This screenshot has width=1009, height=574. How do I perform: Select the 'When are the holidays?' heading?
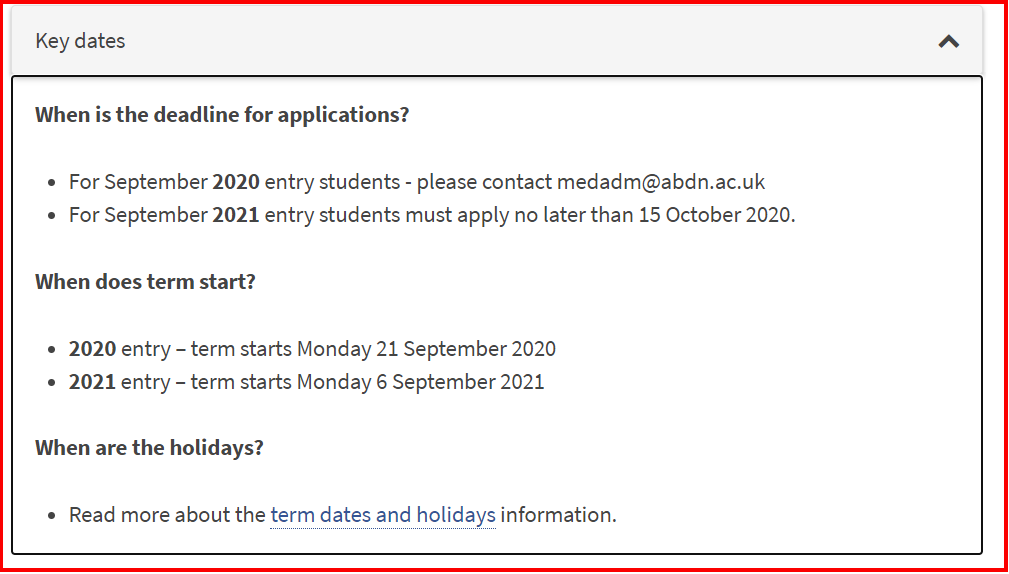pyautogui.click(x=149, y=447)
